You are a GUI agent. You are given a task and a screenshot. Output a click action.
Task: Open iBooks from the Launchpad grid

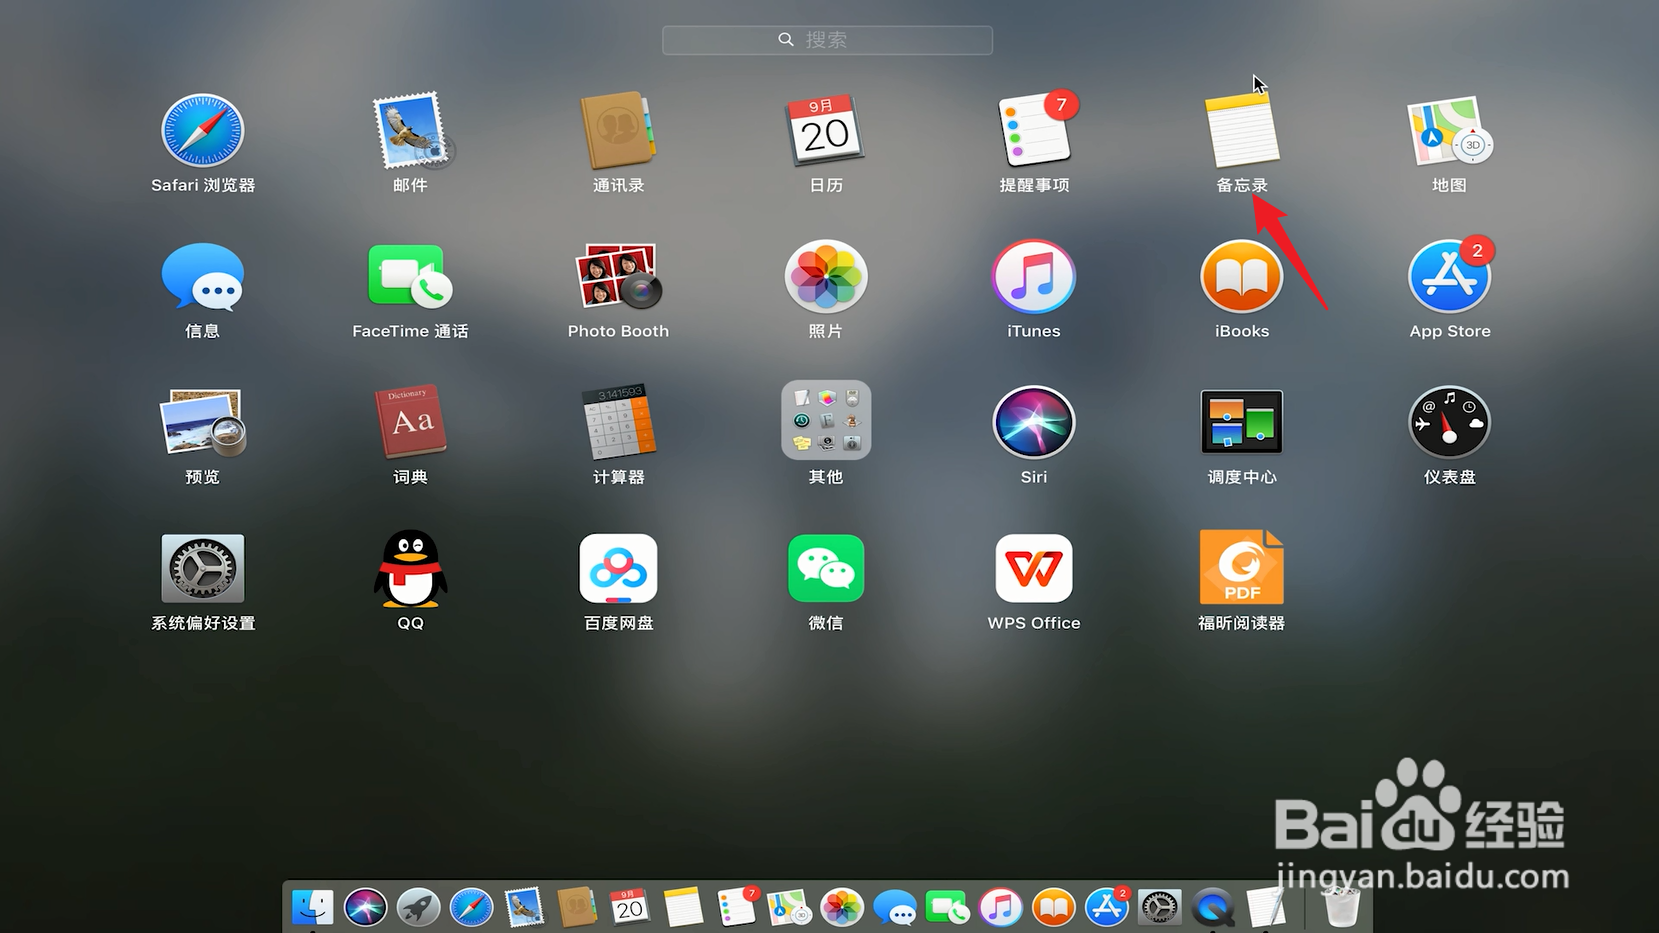coord(1242,277)
